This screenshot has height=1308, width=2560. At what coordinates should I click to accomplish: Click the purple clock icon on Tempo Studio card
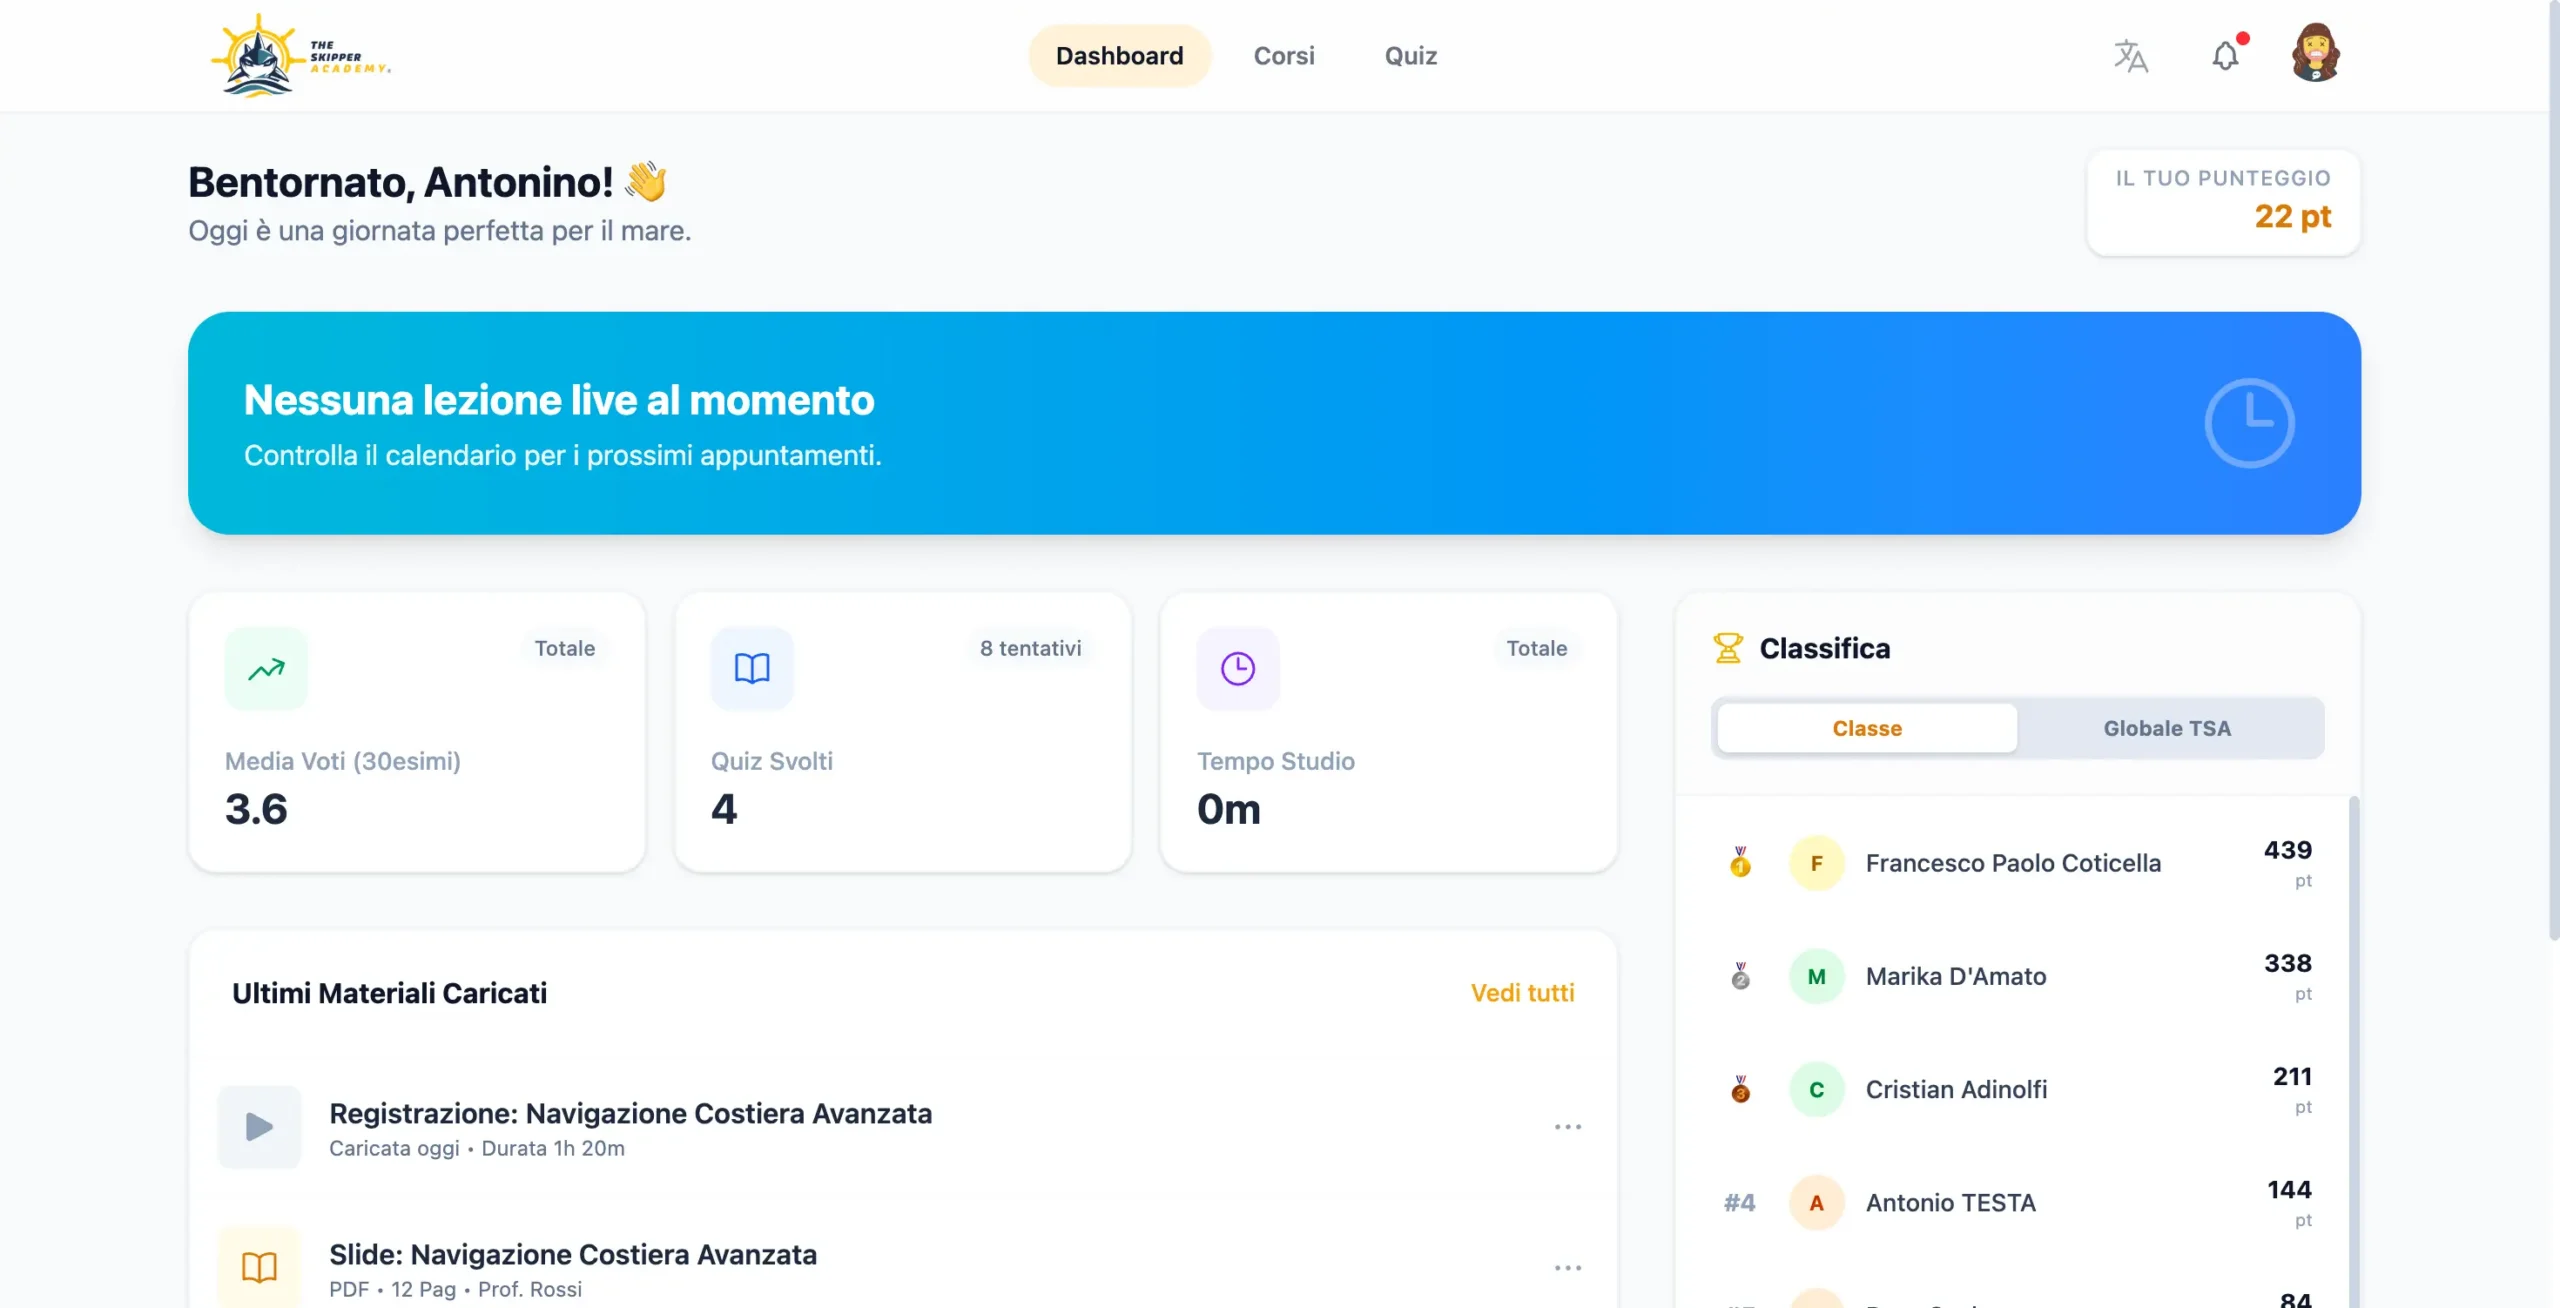click(x=1237, y=668)
